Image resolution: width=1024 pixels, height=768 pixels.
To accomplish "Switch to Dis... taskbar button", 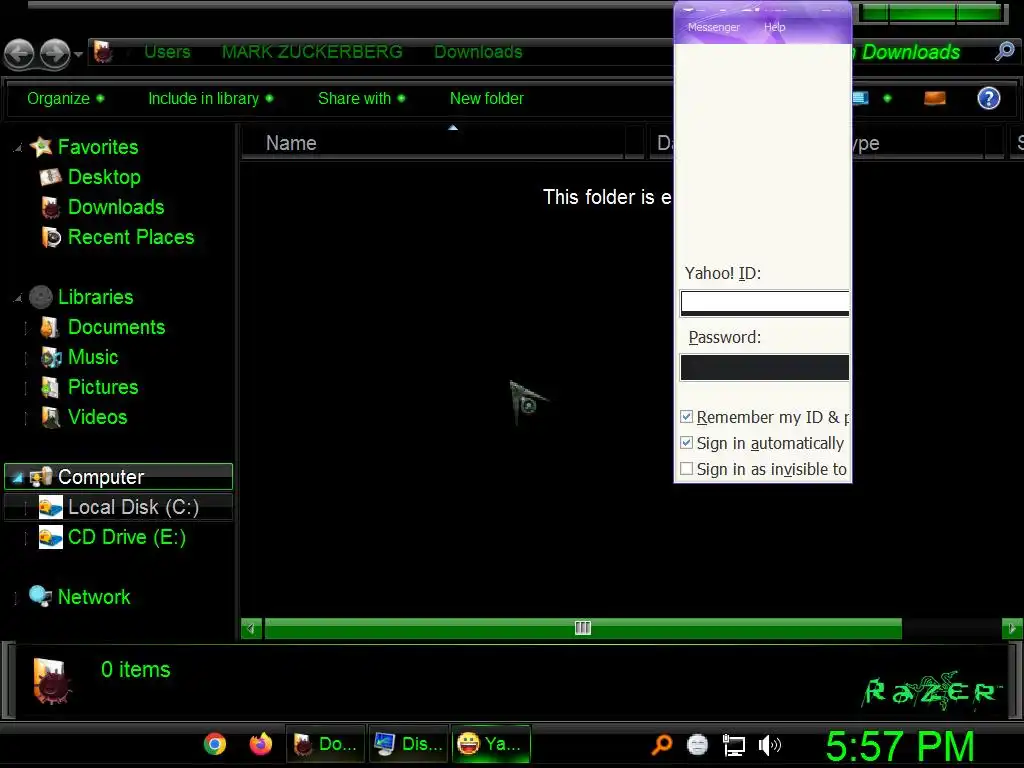I will pyautogui.click(x=408, y=744).
